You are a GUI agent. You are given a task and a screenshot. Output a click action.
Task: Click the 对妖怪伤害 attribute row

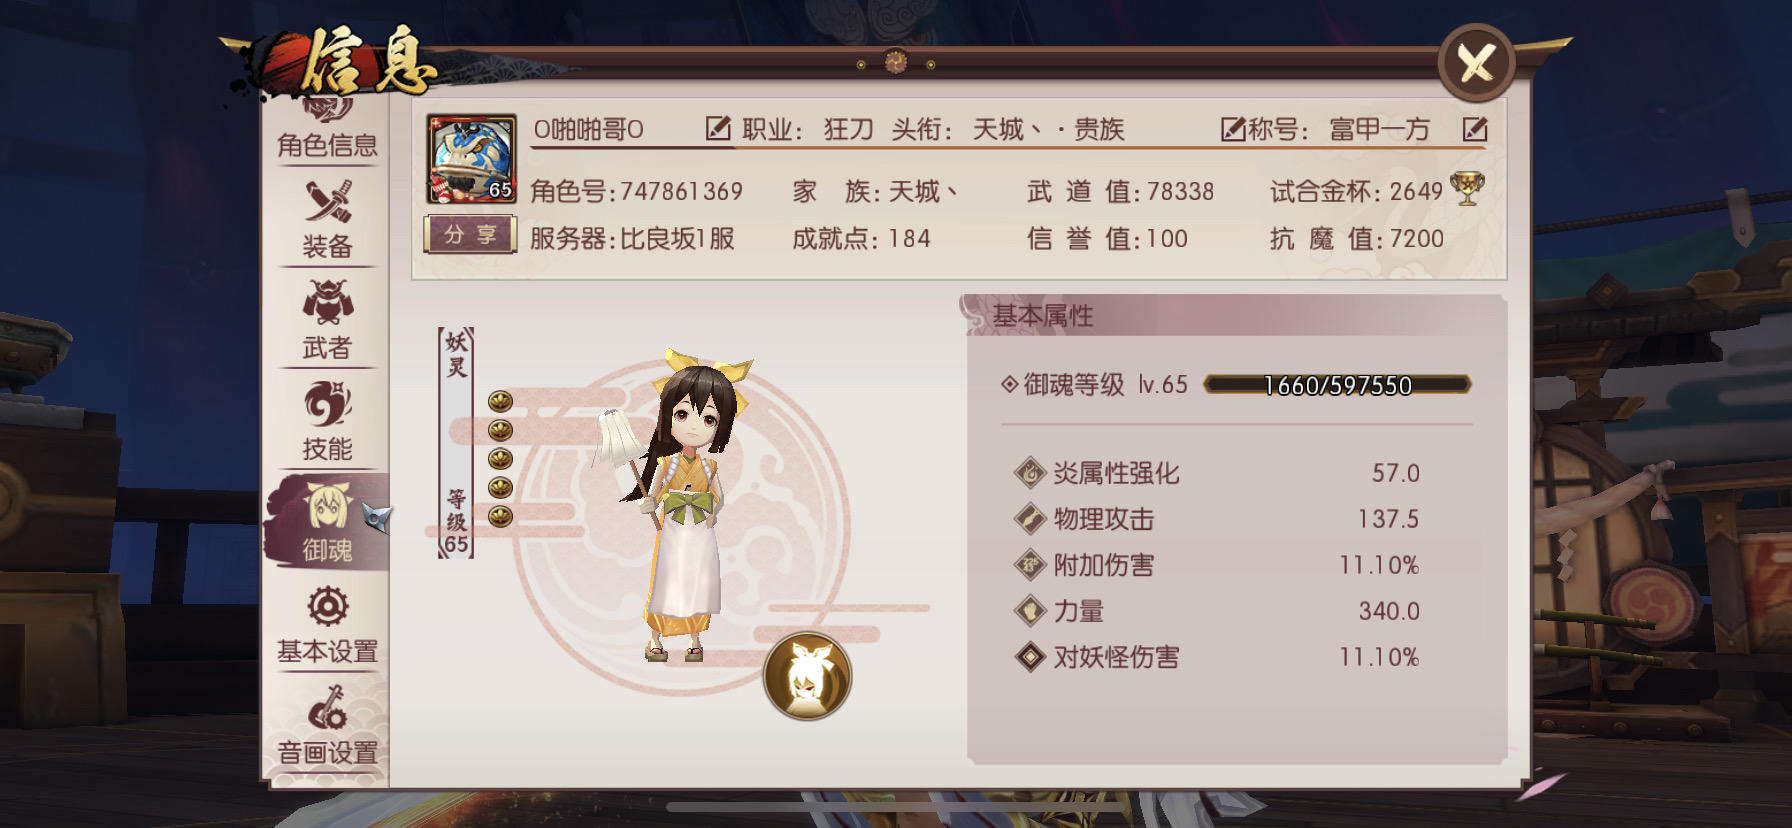point(1217,657)
